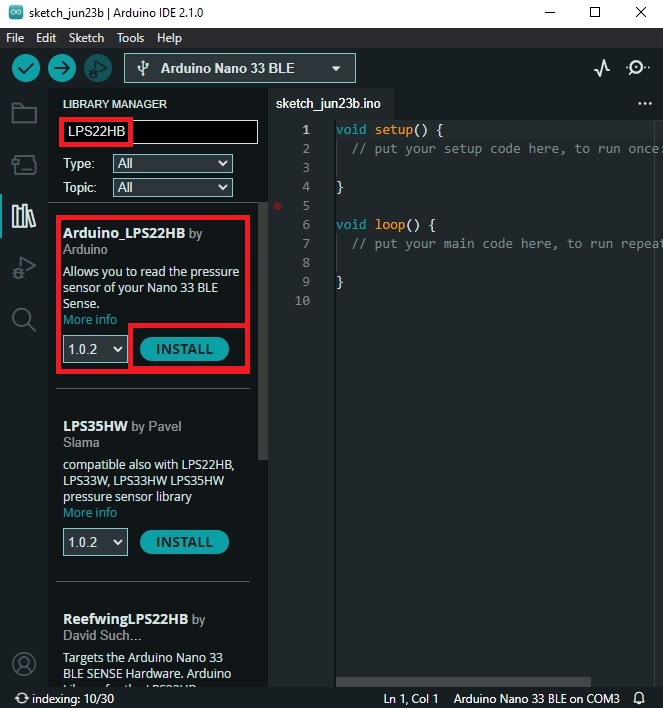Click the LPS35HW library title
The height and width of the screenshot is (708, 663).
95,426
